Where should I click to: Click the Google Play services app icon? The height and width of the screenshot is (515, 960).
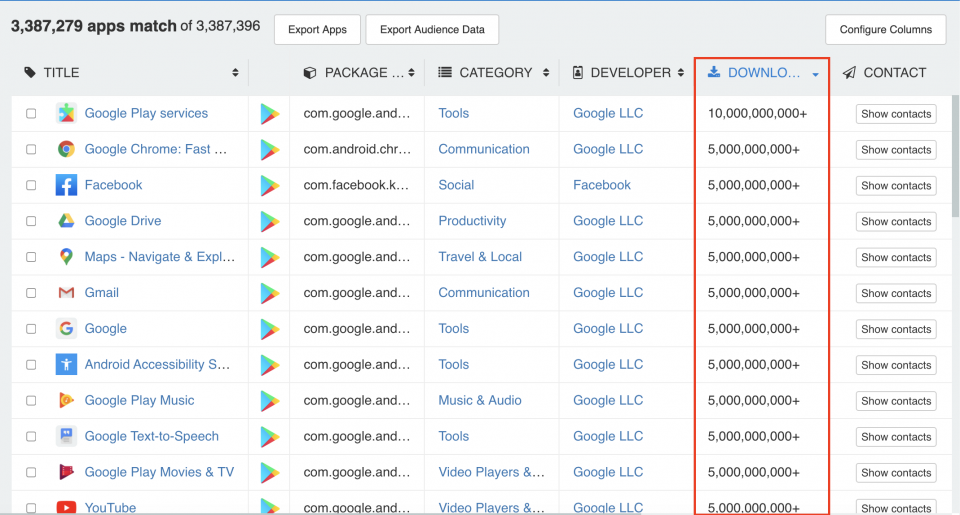66,113
